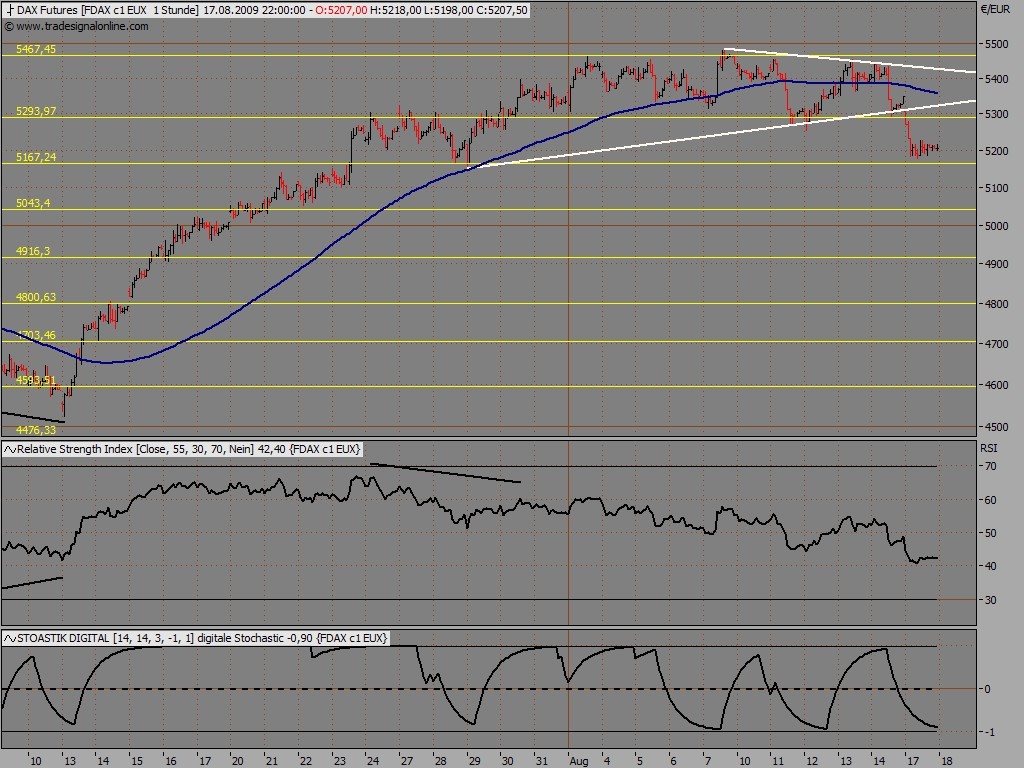
Task: Click the 5467,45 resistance level label
Action: [x=36, y=49]
